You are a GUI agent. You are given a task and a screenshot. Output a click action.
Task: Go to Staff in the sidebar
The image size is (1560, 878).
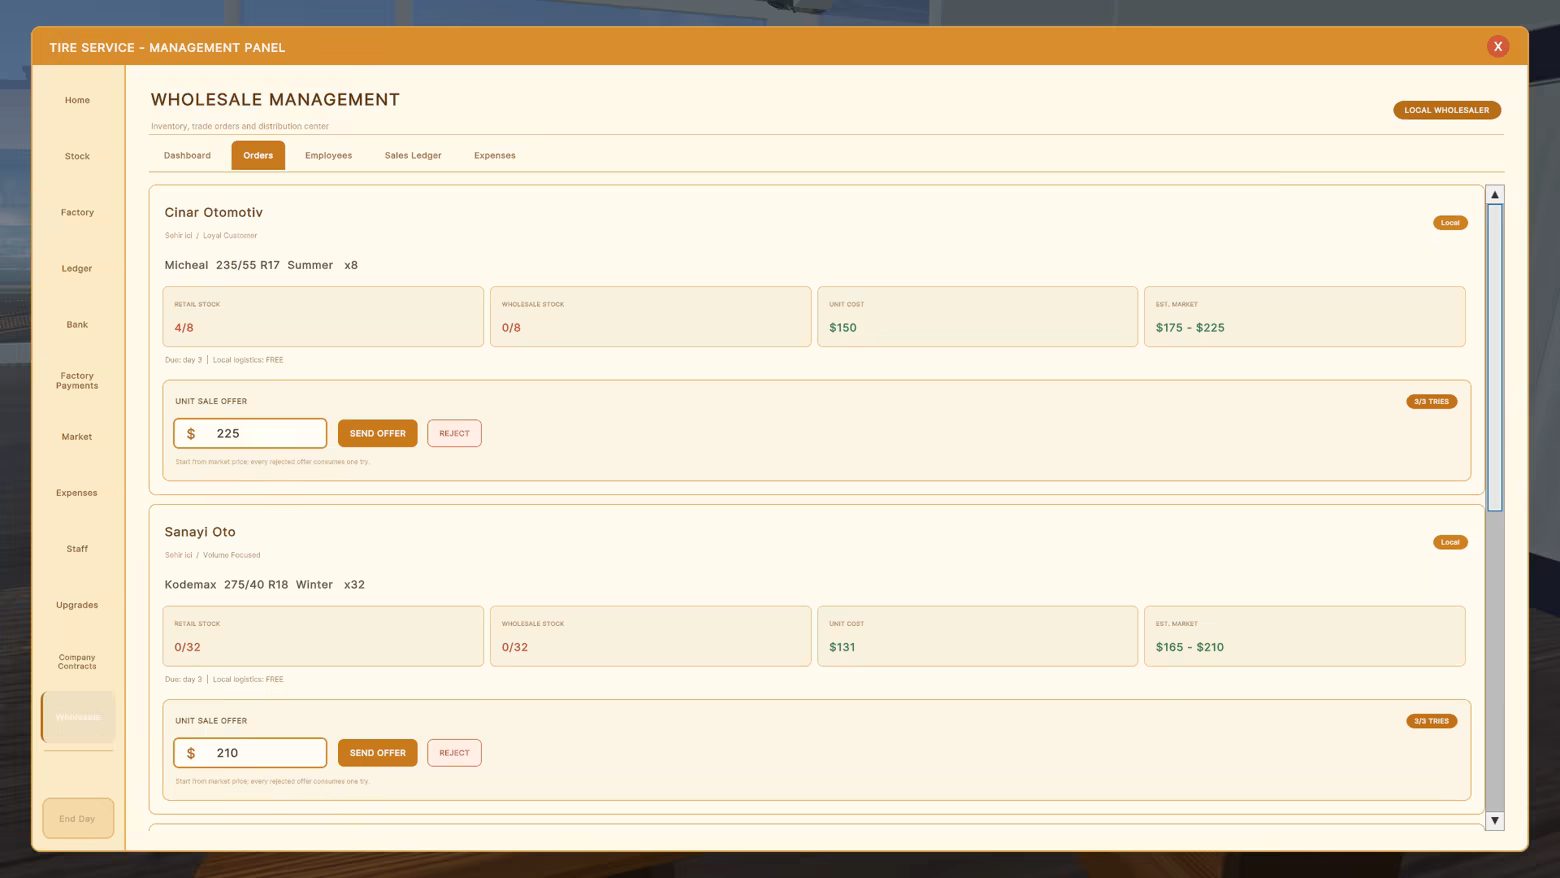(77, 548)
